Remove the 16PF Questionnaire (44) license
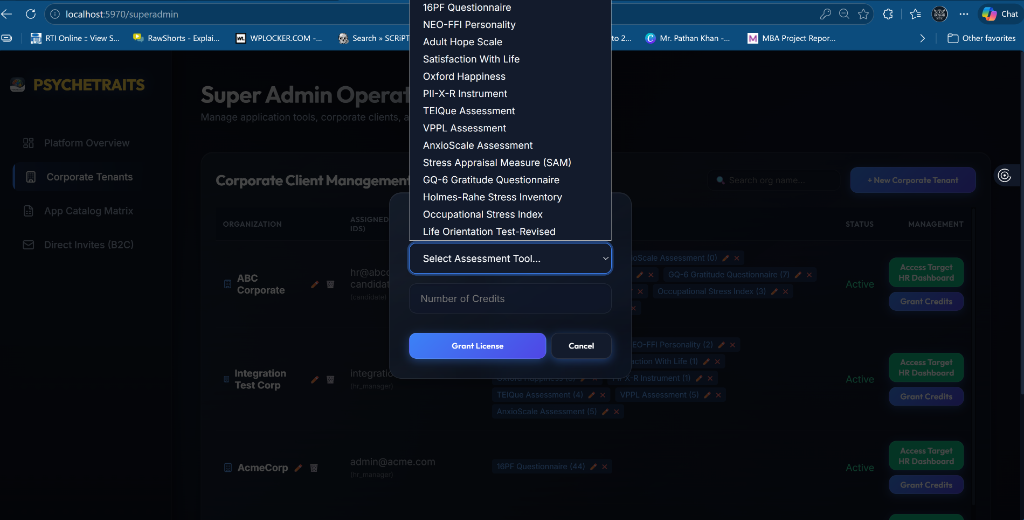 [605, 466]
